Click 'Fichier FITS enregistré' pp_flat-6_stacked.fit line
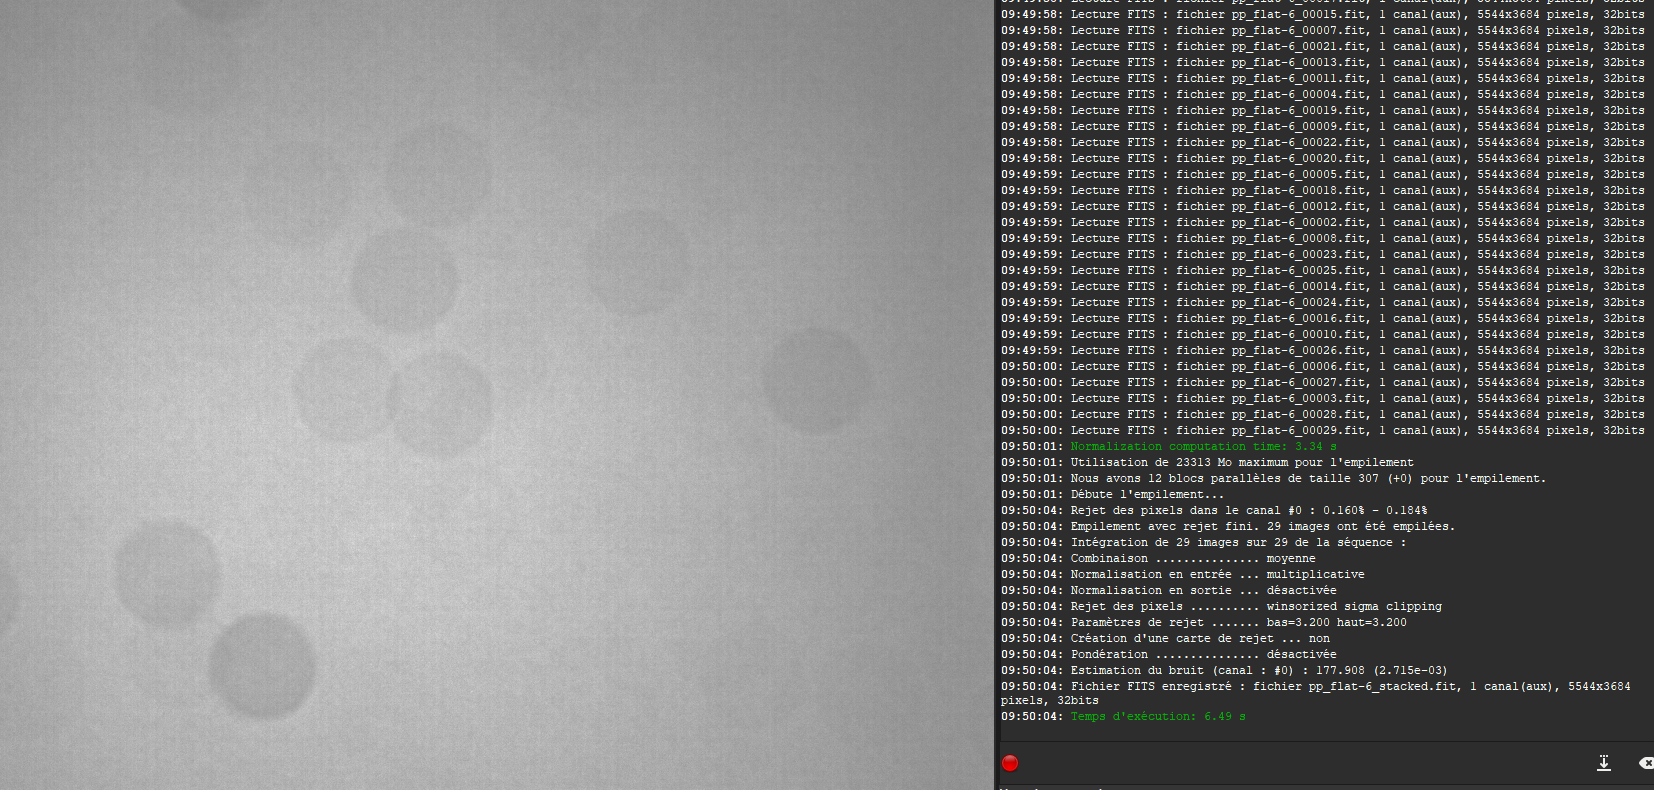This screenshot has width=1654, height=790. (x=1316, y=693)
